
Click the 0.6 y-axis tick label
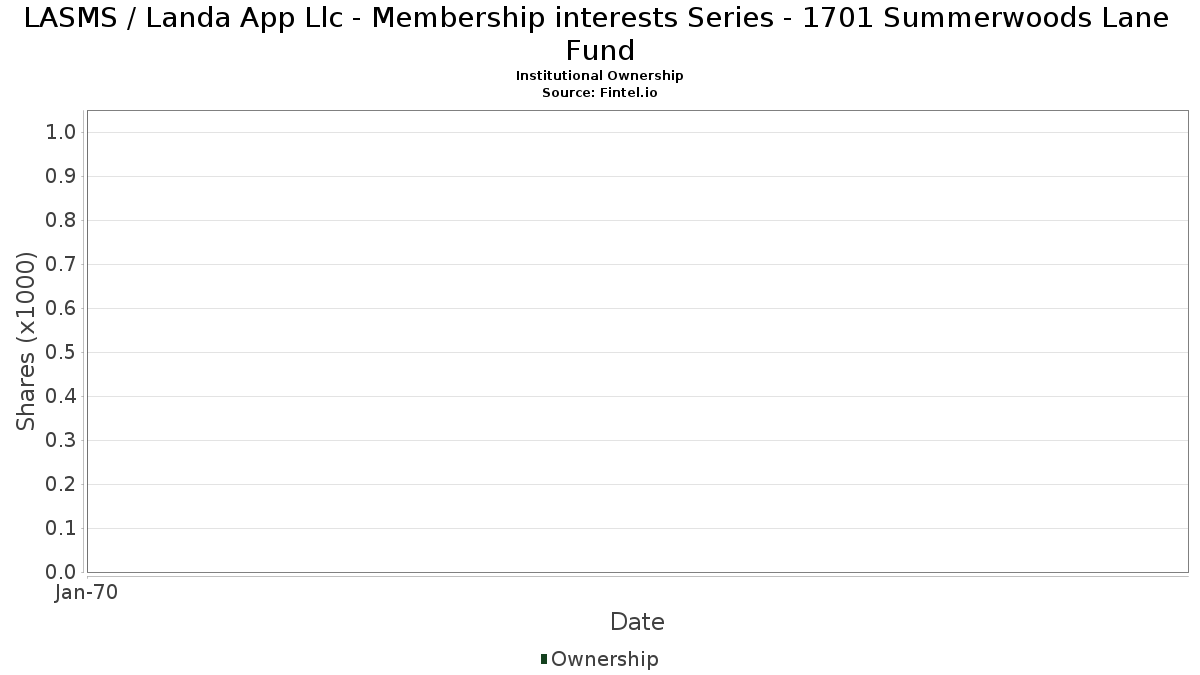coord(62,309)
